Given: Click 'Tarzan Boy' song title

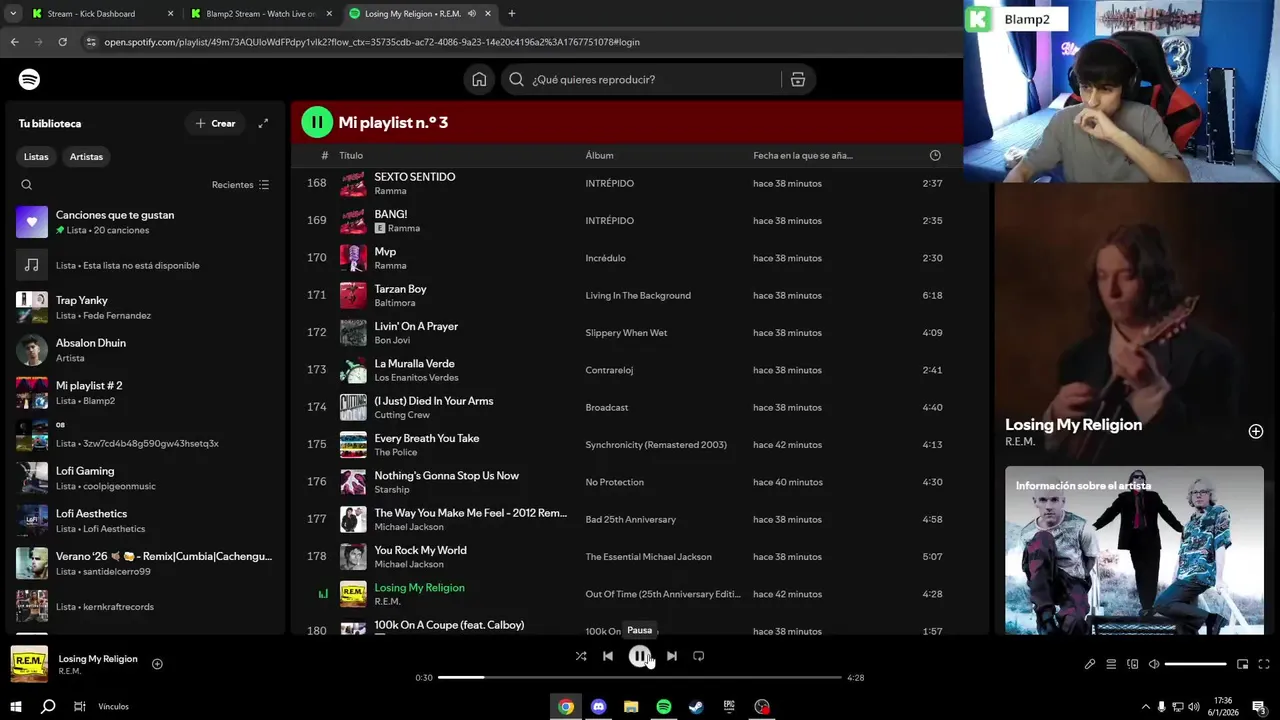Looking at the screenshot, I should point(400,289).
